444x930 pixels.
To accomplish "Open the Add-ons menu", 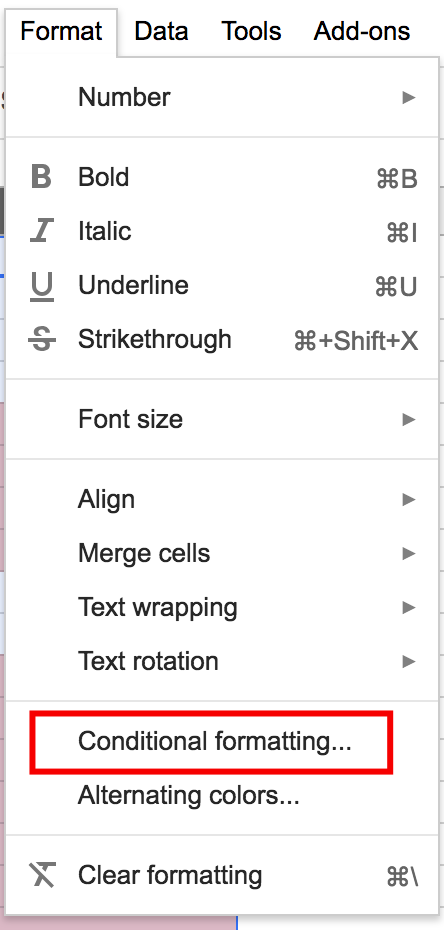I will [x=362, y=31].
